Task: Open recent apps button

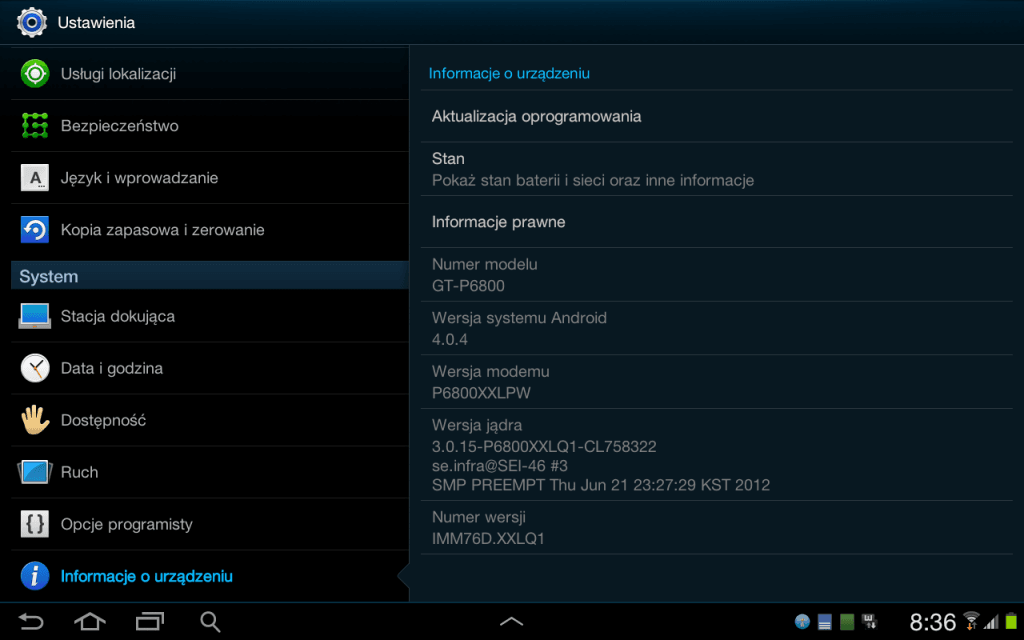Action: pos(150,622)
